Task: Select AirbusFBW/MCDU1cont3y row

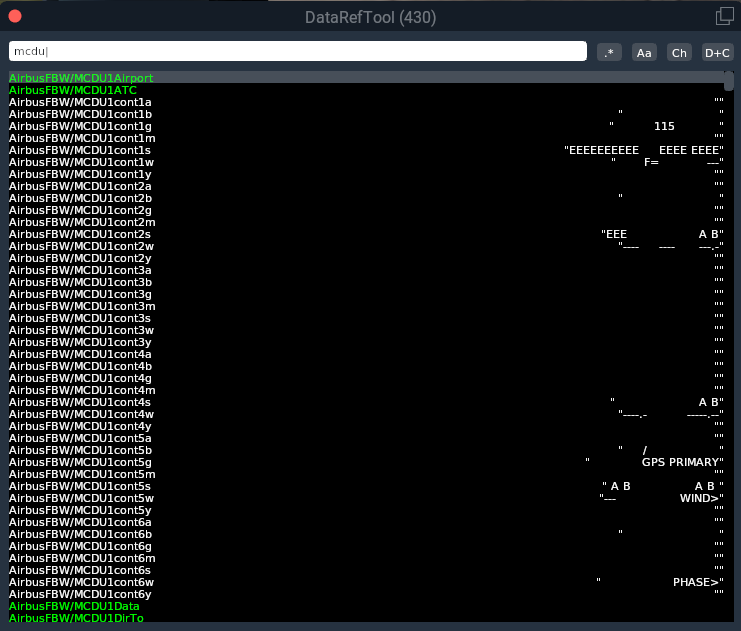Action: tap(366, 342)
